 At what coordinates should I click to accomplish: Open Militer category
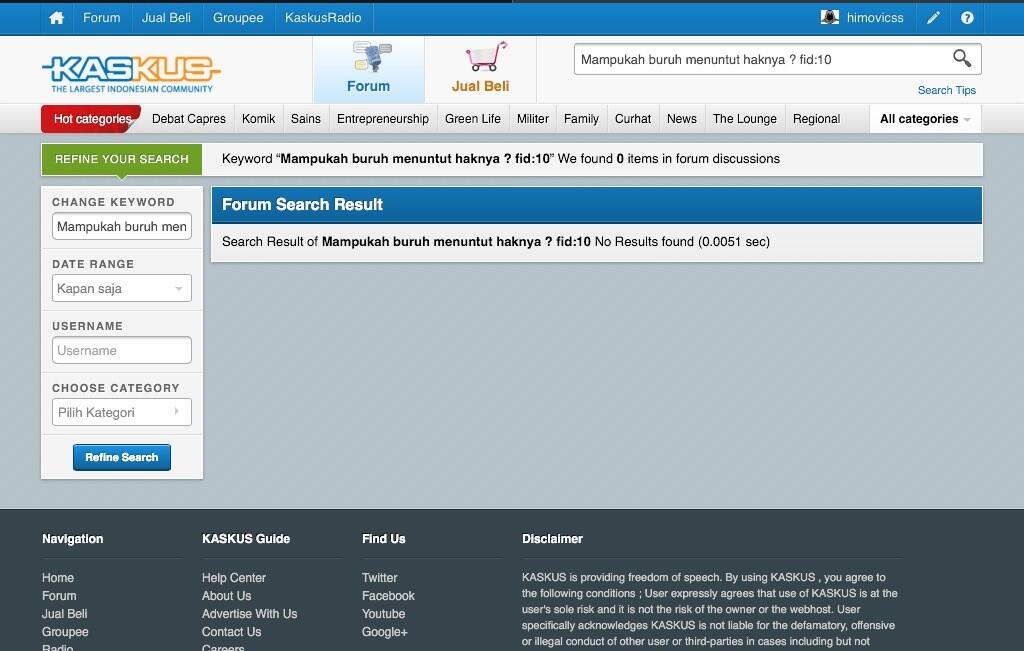pos(532,119)
